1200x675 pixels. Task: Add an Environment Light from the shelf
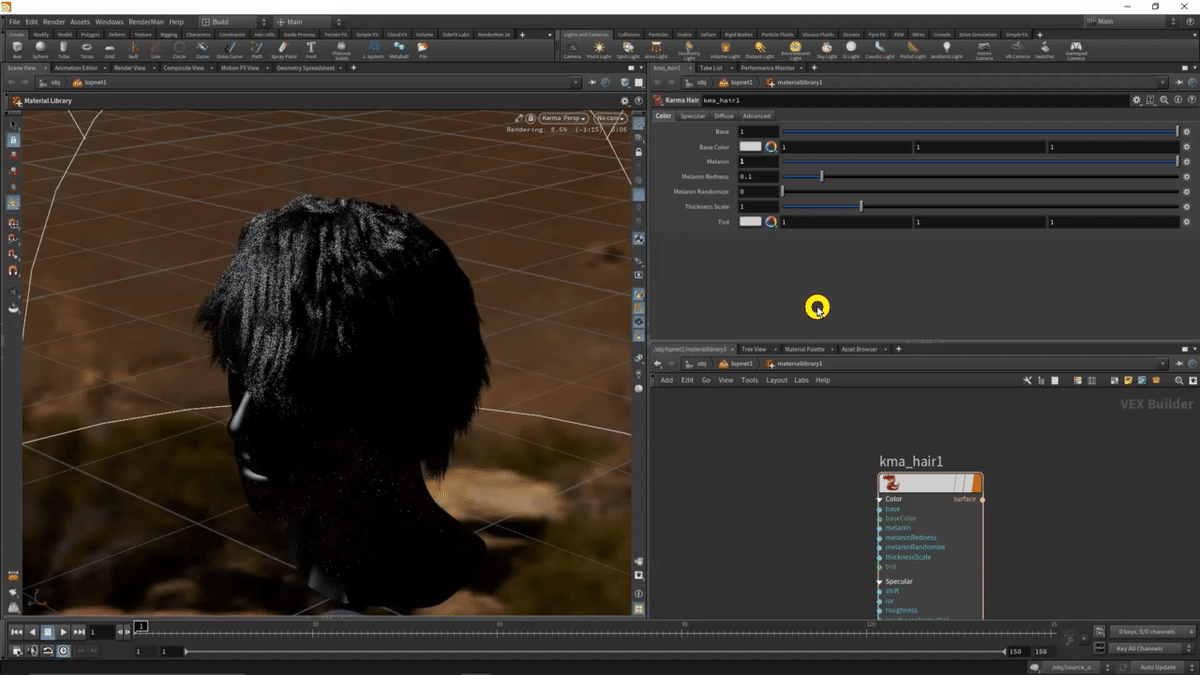coord(795,49)
